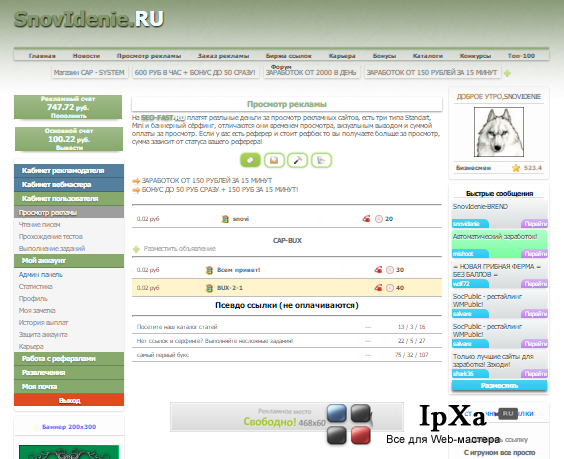564x459 pixels.
Task: Click the clock icon next to 20
Action: pos(379,219)
